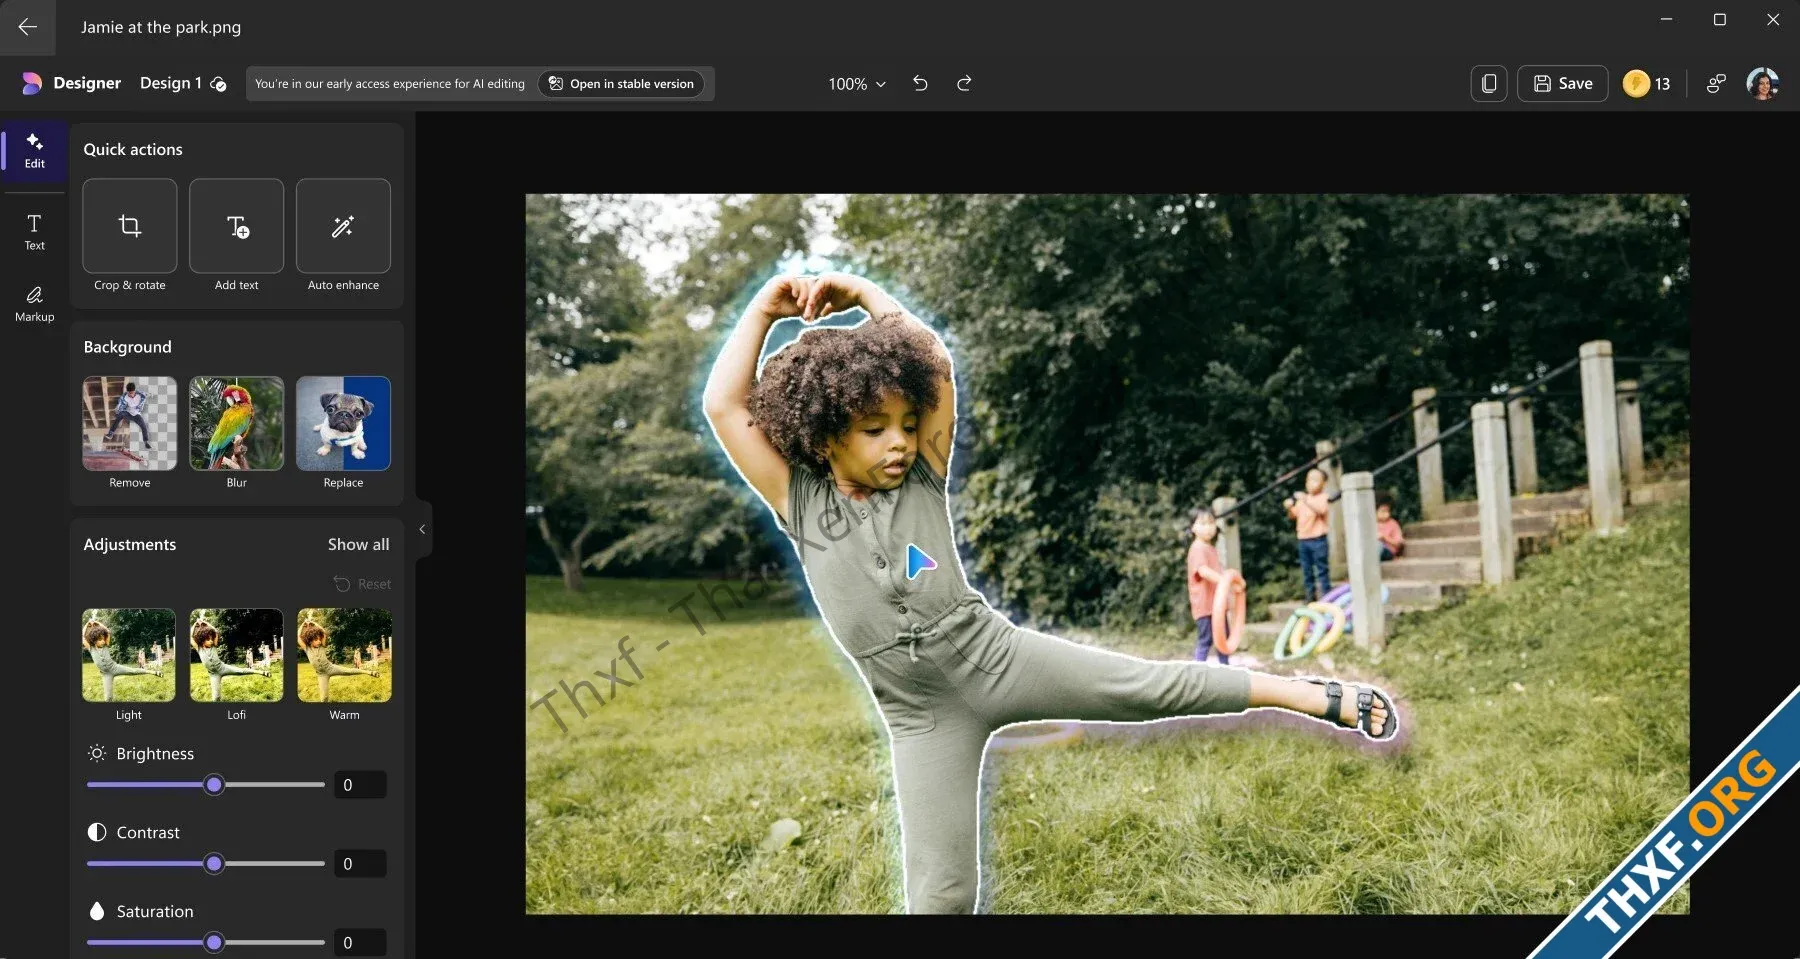Image resolution: width=1800 pixels, height=959 pixels.
Task: Click the Design 1 title
Action: (x=171, y=83)
